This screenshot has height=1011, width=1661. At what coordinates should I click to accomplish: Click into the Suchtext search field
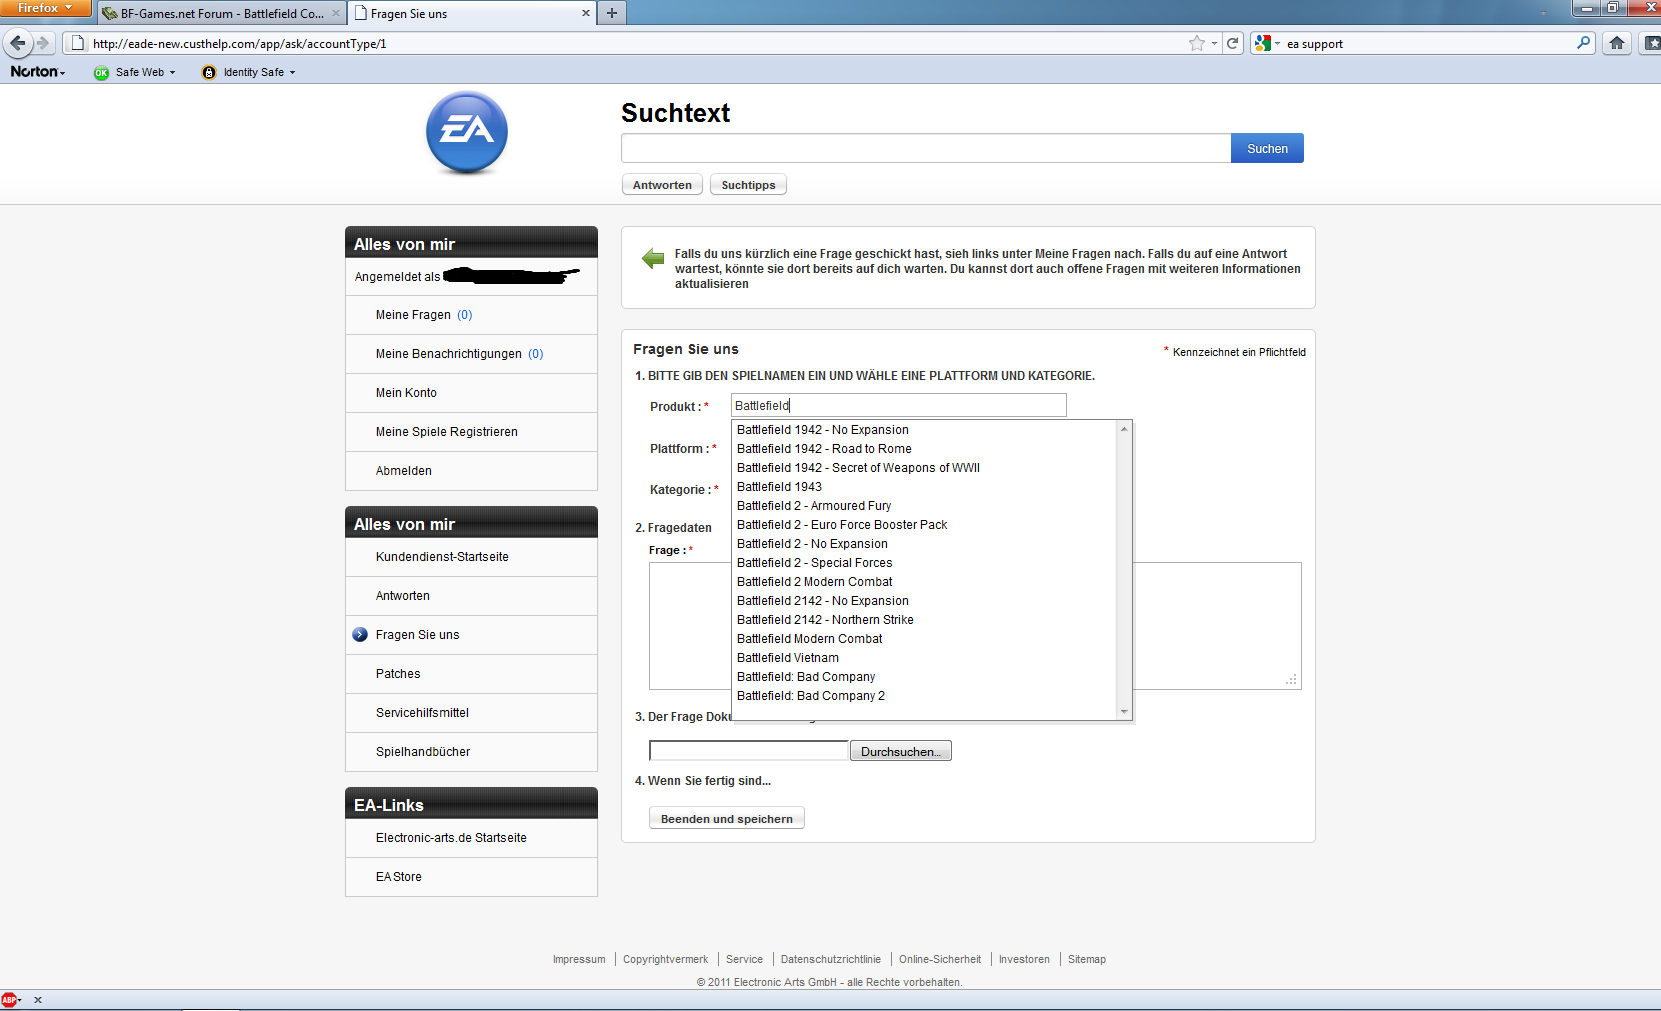point(926,148)
